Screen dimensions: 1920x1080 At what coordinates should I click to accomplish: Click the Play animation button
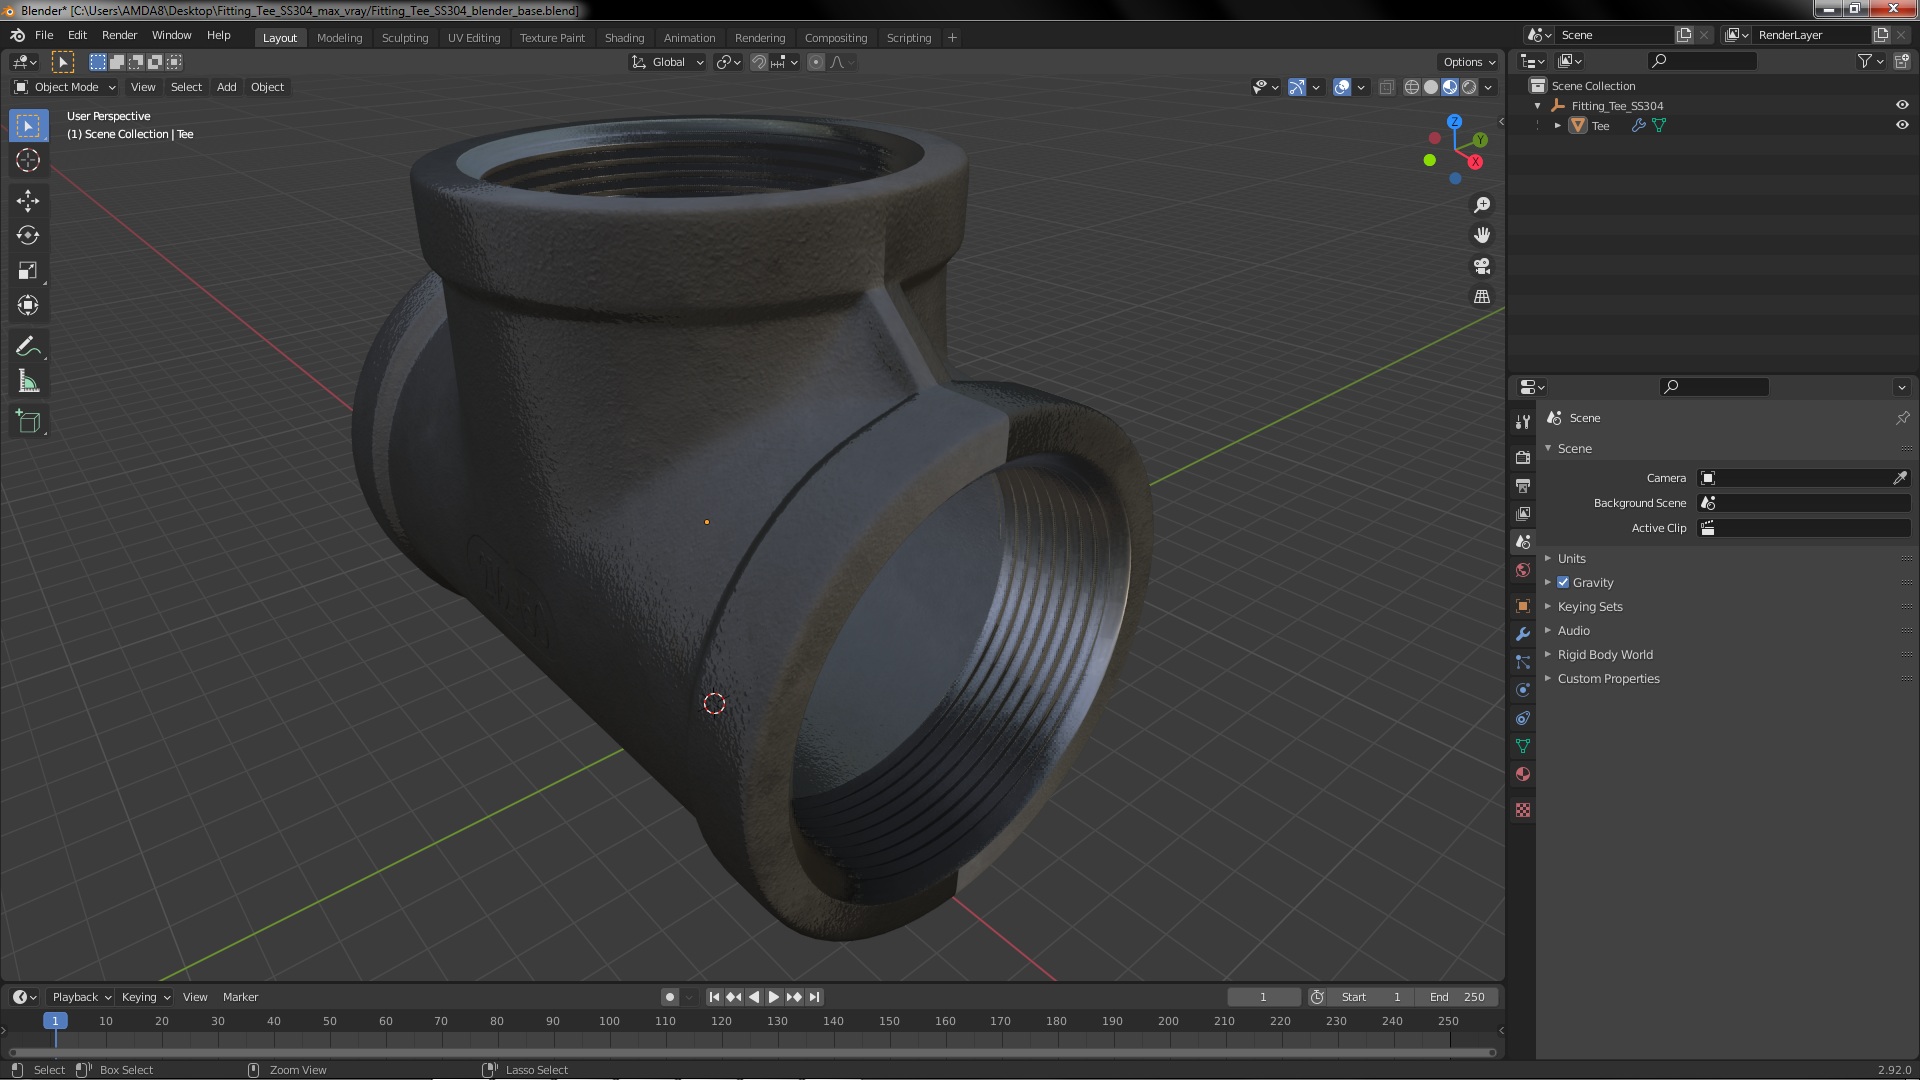[774, 997]
